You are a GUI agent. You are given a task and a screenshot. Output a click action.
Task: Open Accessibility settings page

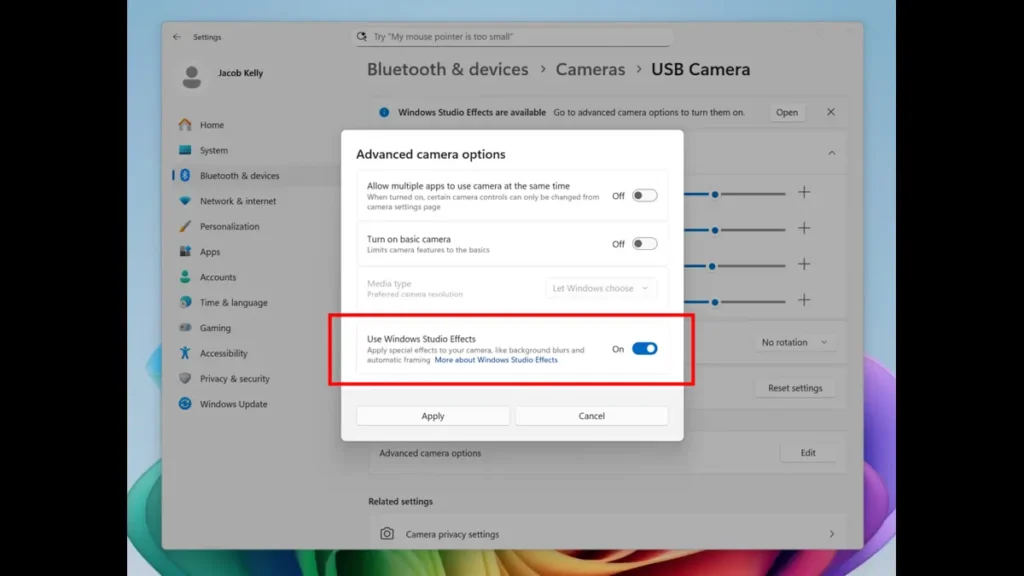(x=223, y=353)
